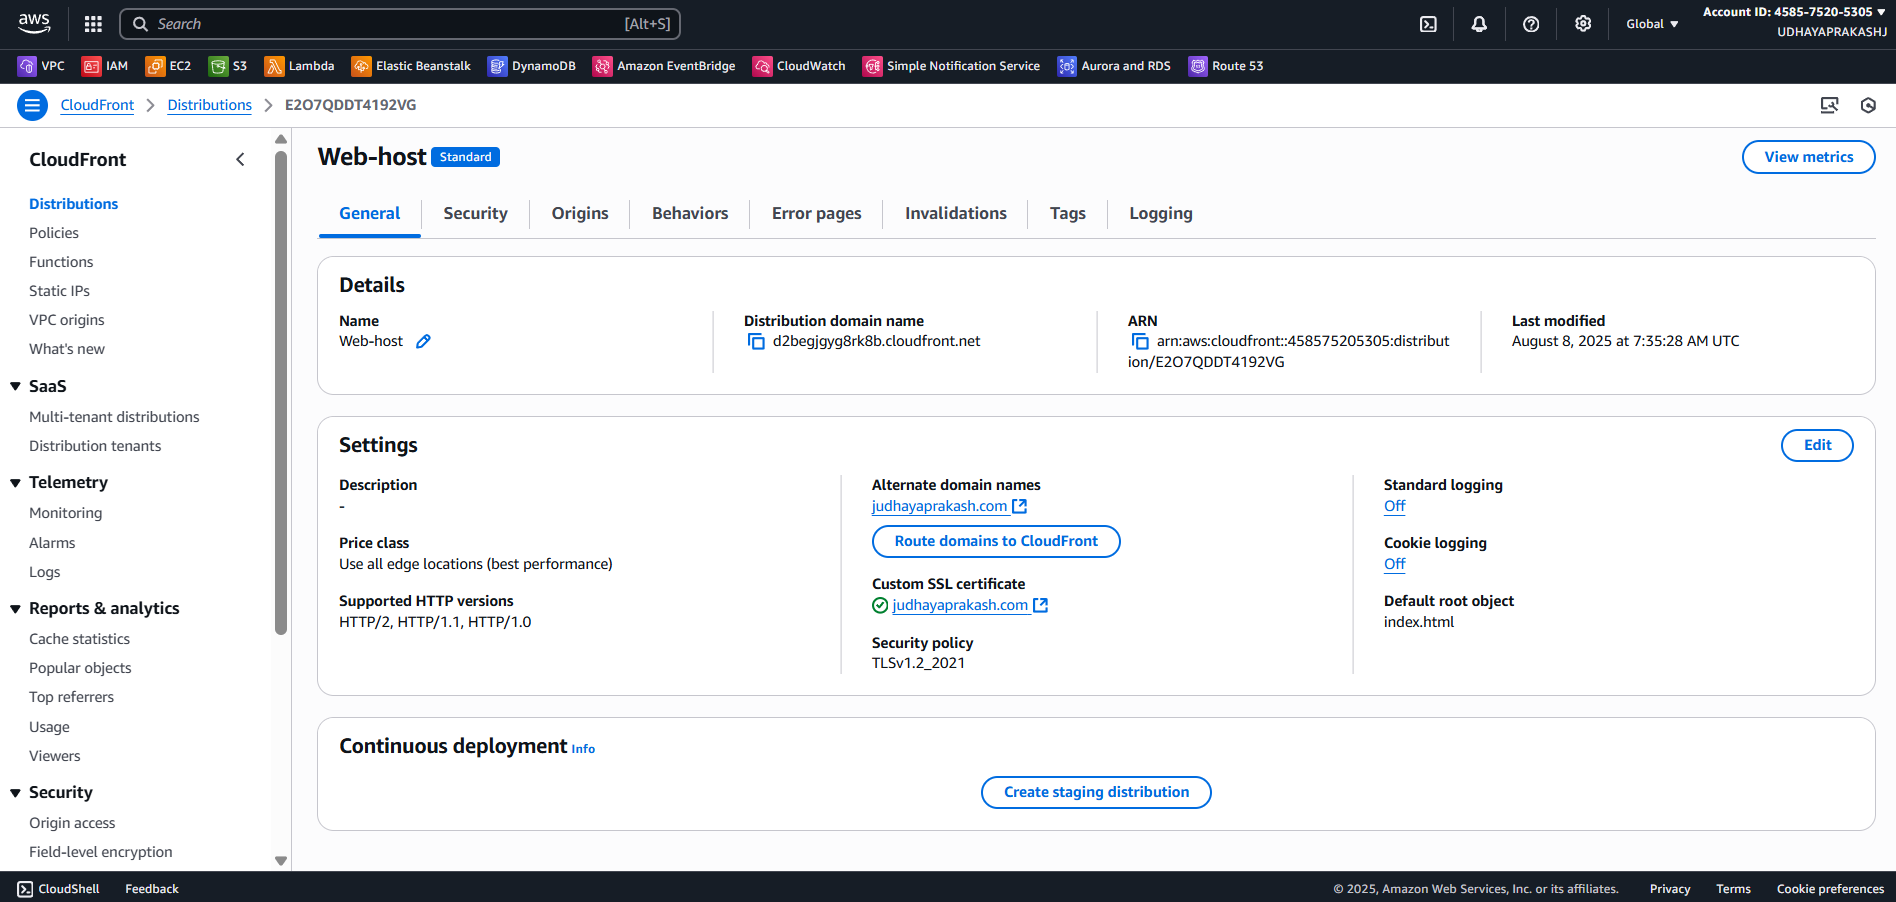This screenshot has height=902, width=1896.
Task: Open Lambda shortcut in favorites bar
Action: (299, 66)
